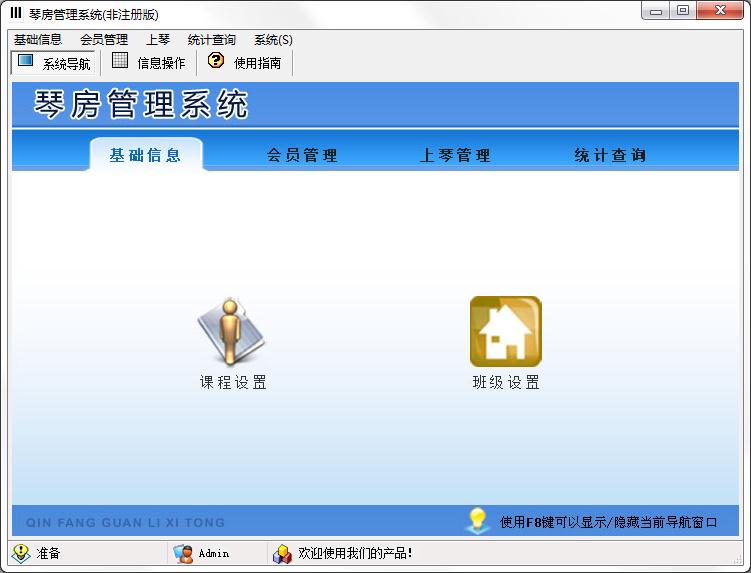Click the Admin text in status bar

click(214, 553)
